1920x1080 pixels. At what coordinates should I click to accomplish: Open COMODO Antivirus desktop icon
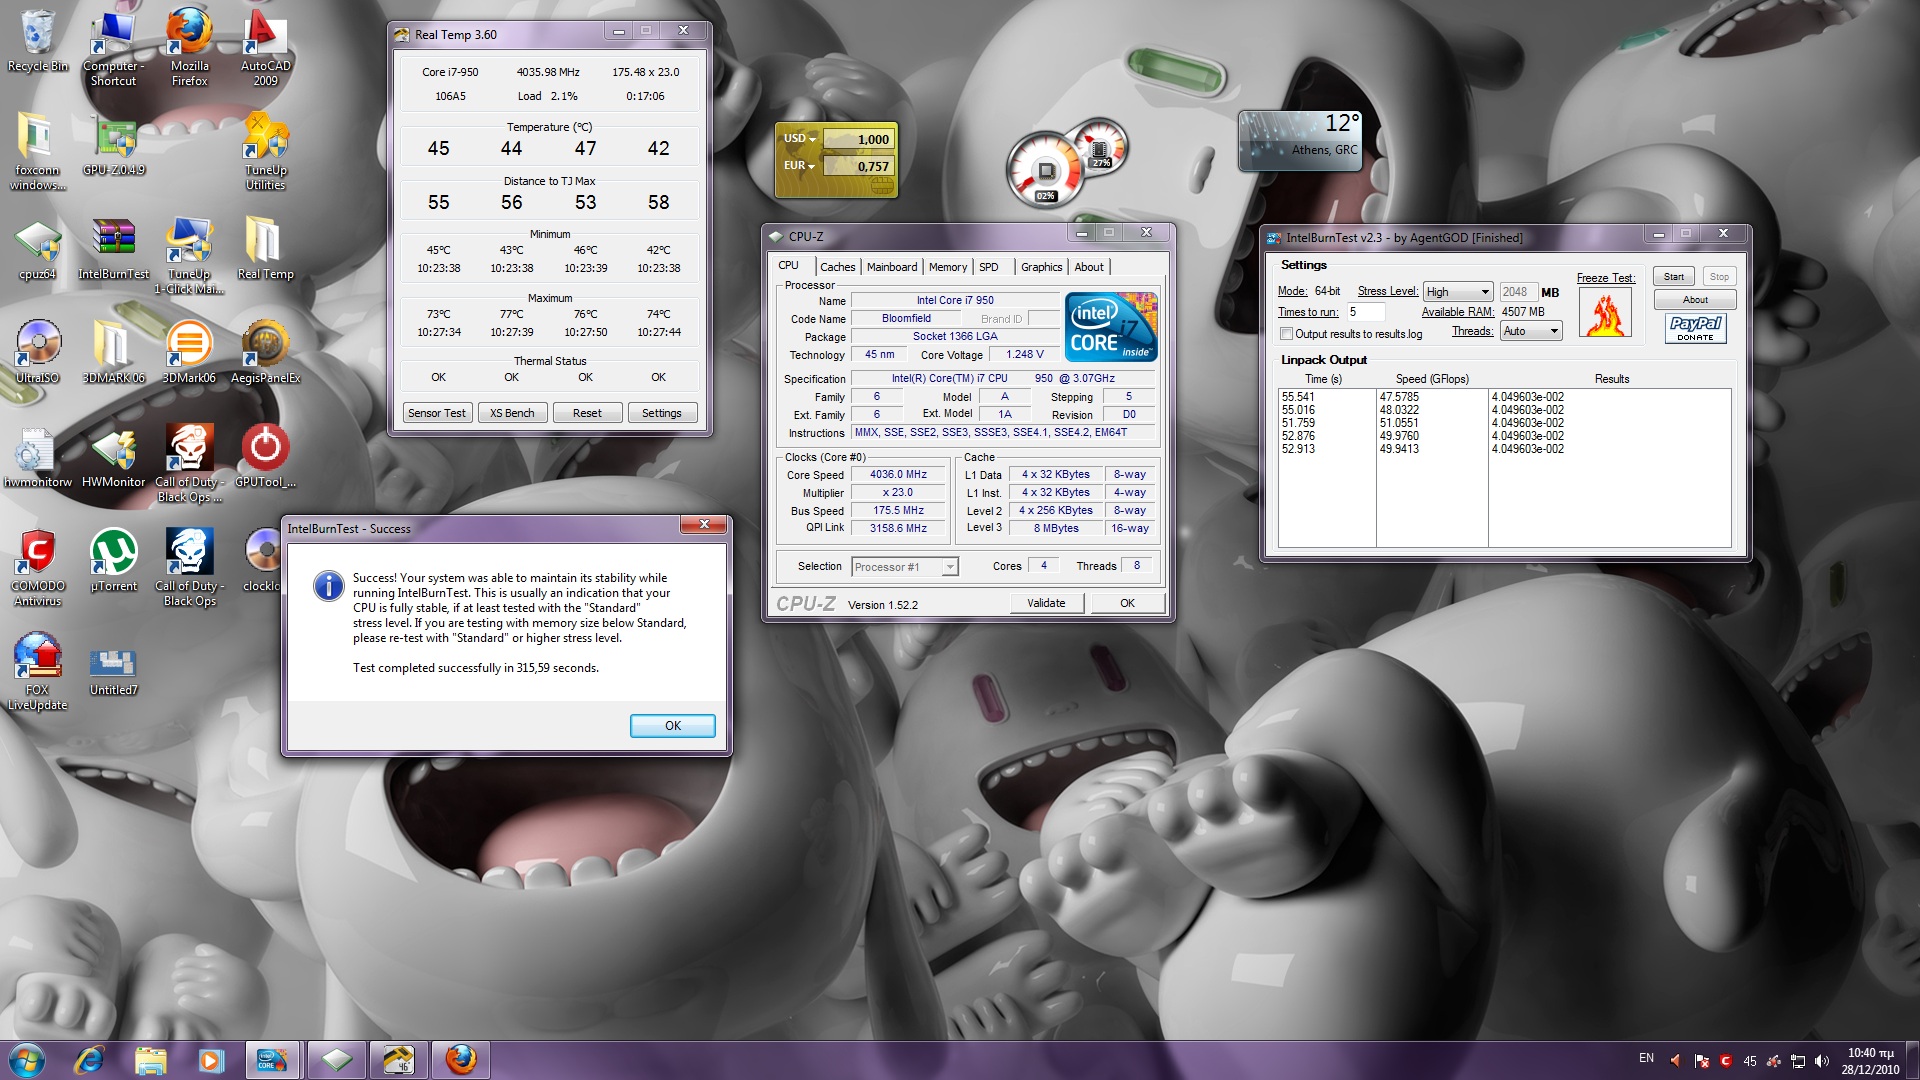(37, 568)
